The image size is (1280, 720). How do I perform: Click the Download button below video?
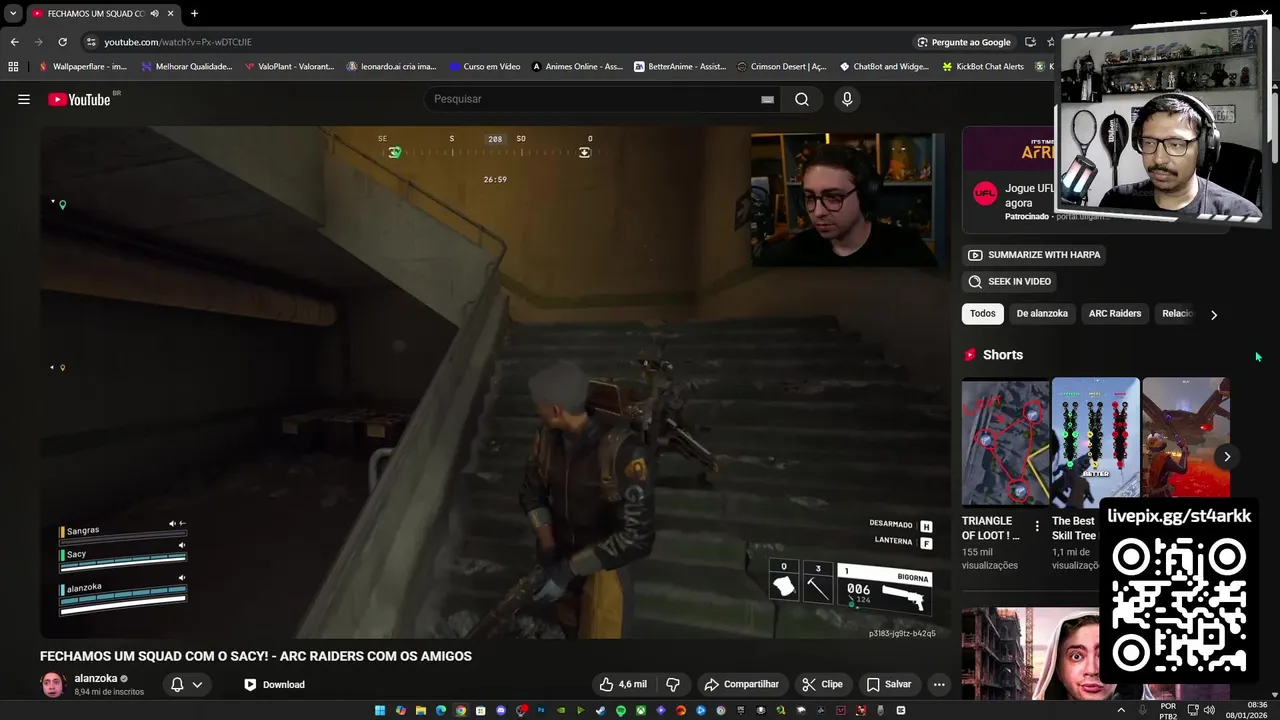pyautogui.click(x=275, y=684)
